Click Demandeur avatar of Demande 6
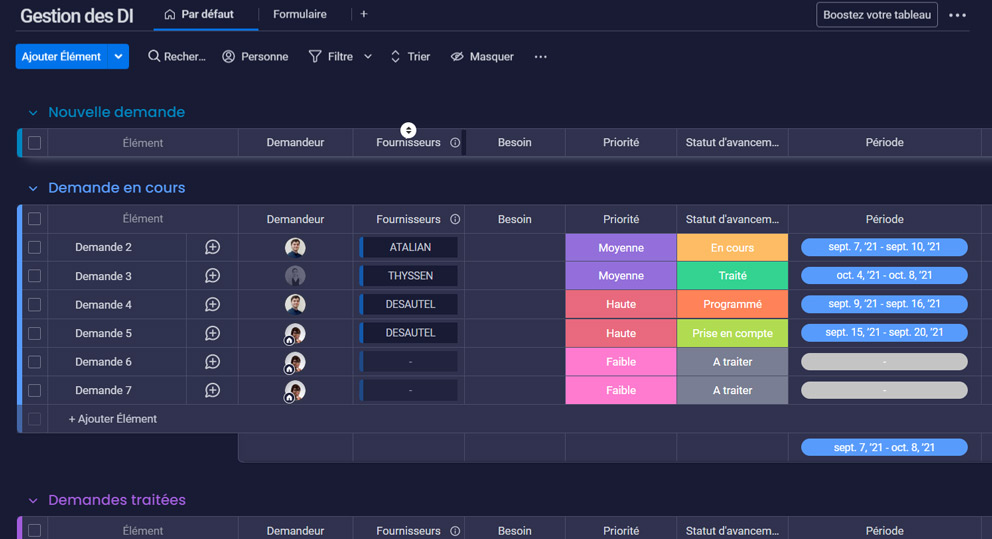Image resolution: width=992 pixels, height=539 pixels. (295, 362)
